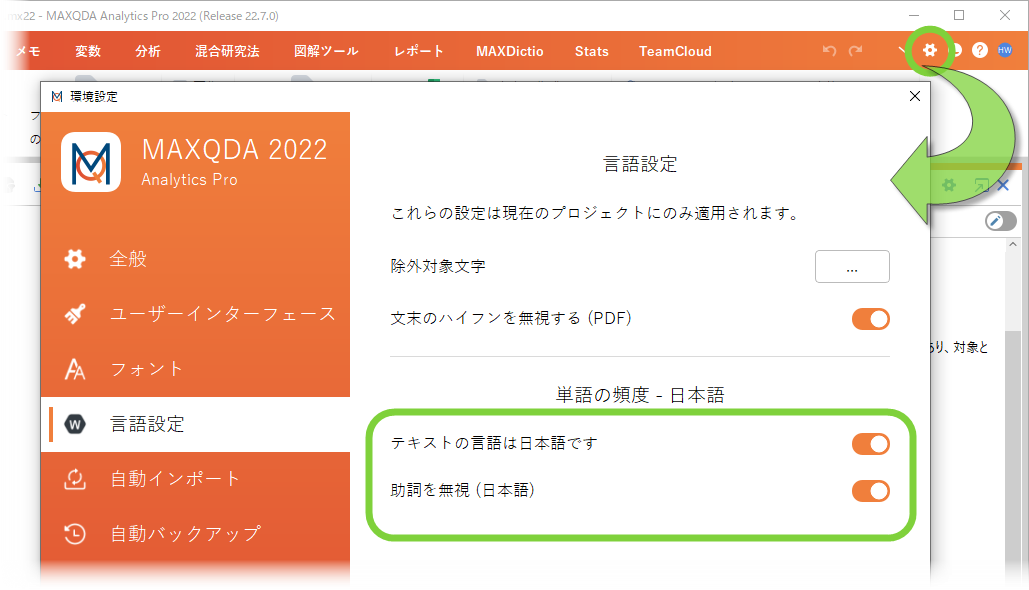Click the W icon beside 言語設定

[75, 424]
